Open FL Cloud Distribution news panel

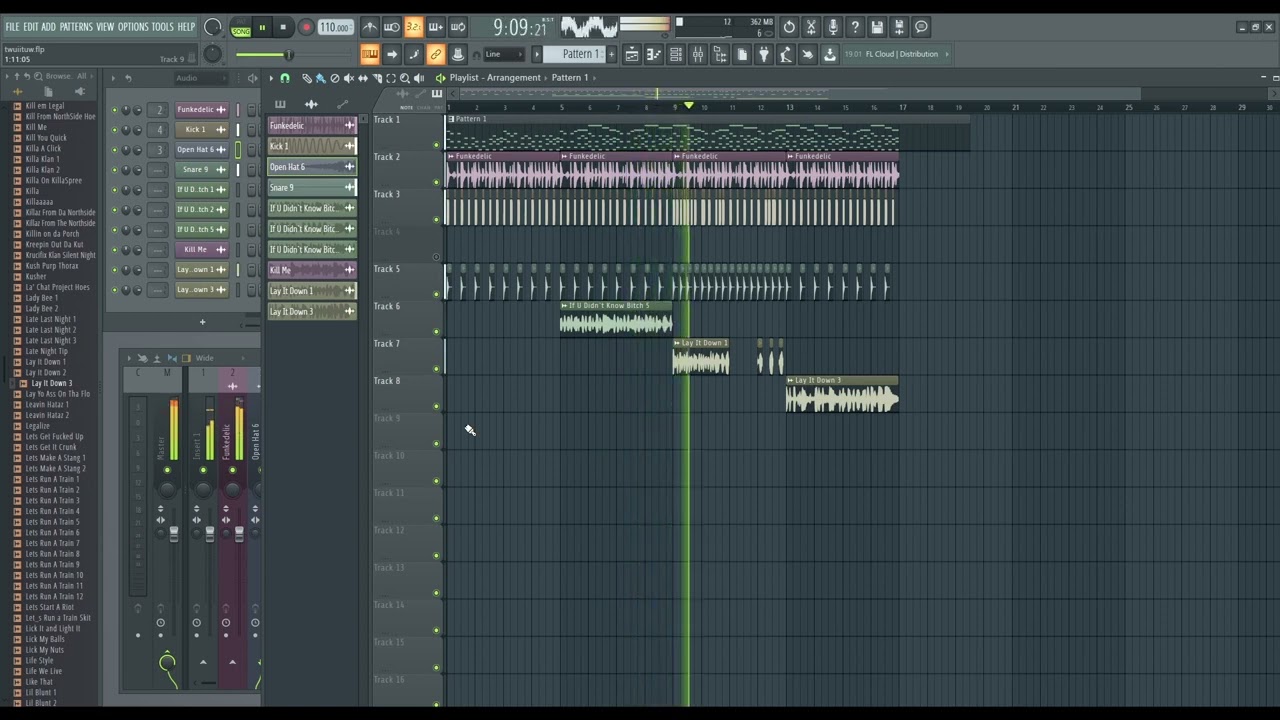[895, 54]
